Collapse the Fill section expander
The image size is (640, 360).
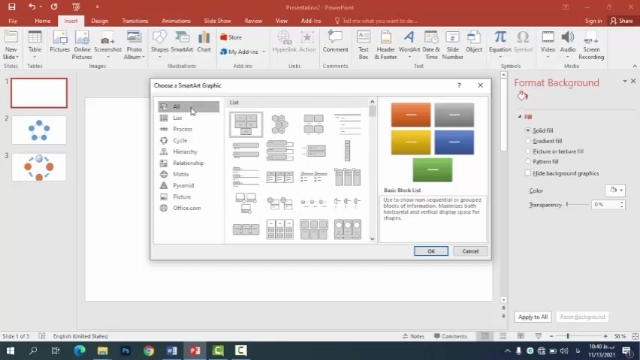pyautogui.click(x=520, y=117)
